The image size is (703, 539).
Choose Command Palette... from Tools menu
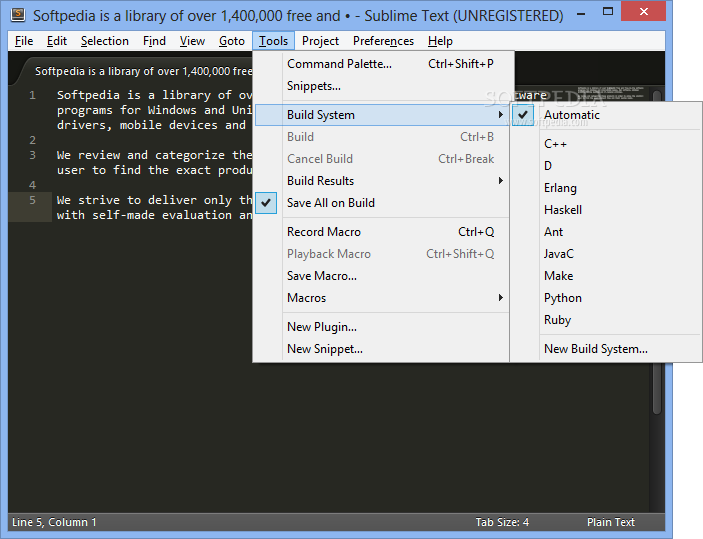click(382, 64)
